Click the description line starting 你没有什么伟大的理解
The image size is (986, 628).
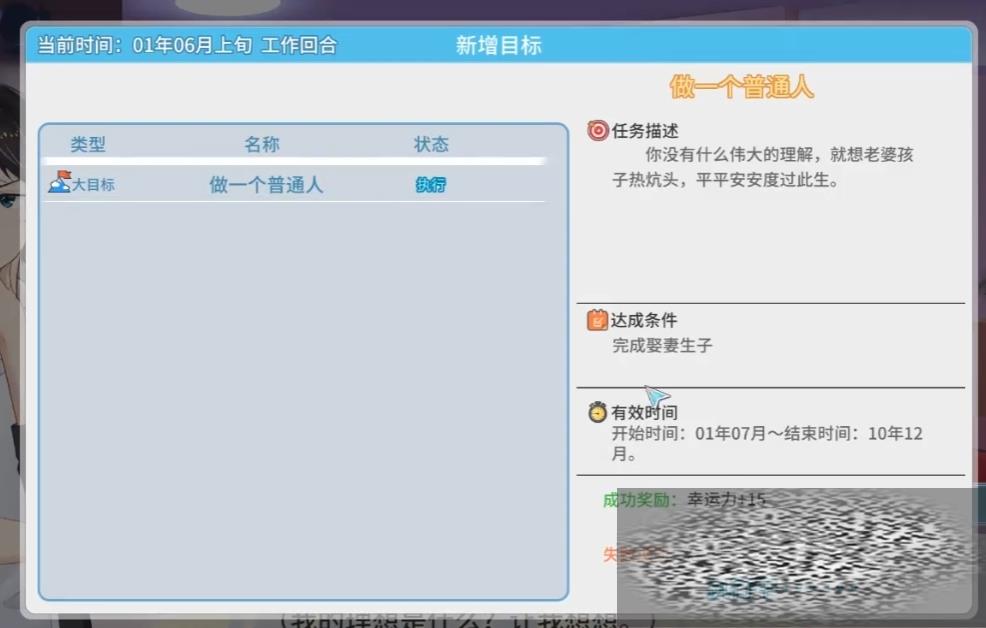[x=779, y=155]
